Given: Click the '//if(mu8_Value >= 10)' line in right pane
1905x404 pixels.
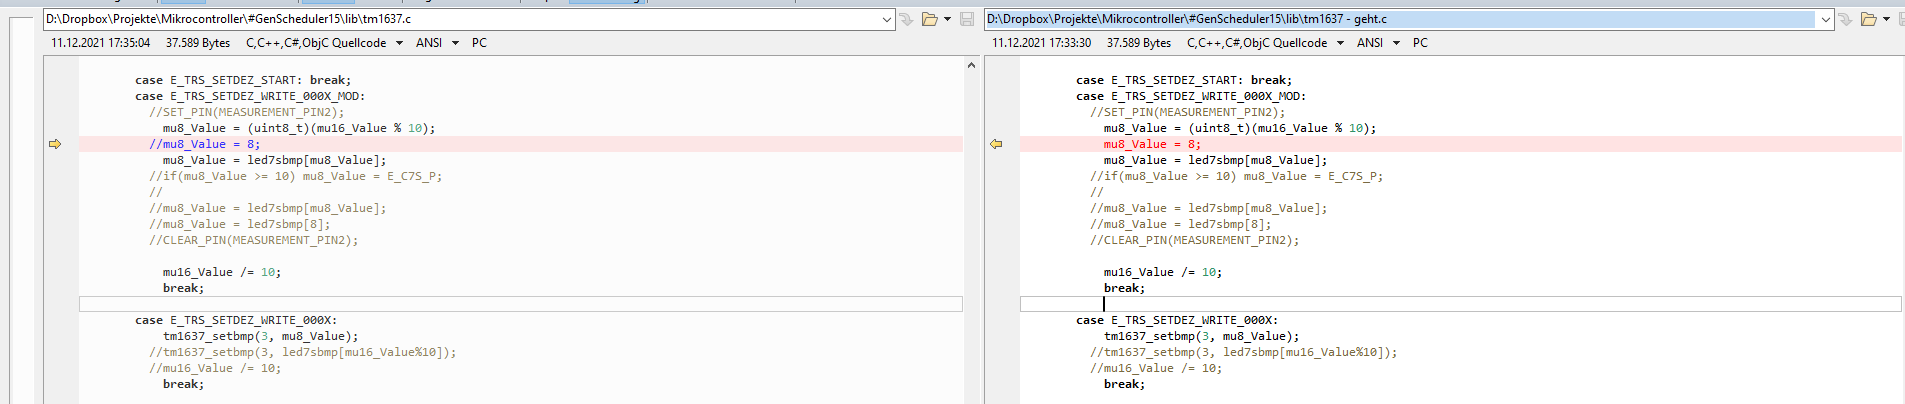Looking at the screenshot, I should [x=1237, y=176].
